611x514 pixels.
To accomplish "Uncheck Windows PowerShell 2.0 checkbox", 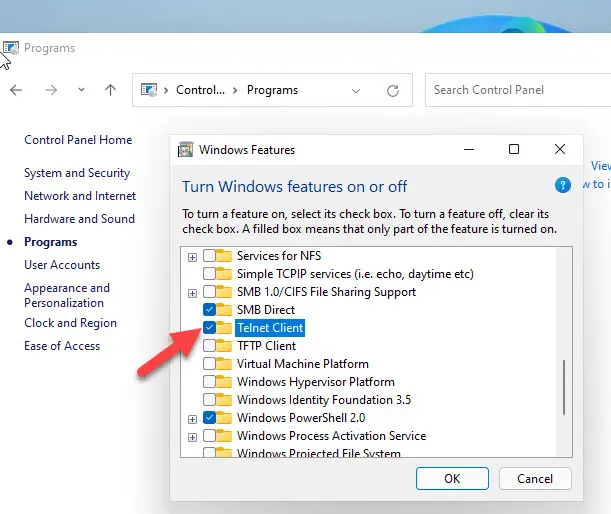I will tap(209, 417).
